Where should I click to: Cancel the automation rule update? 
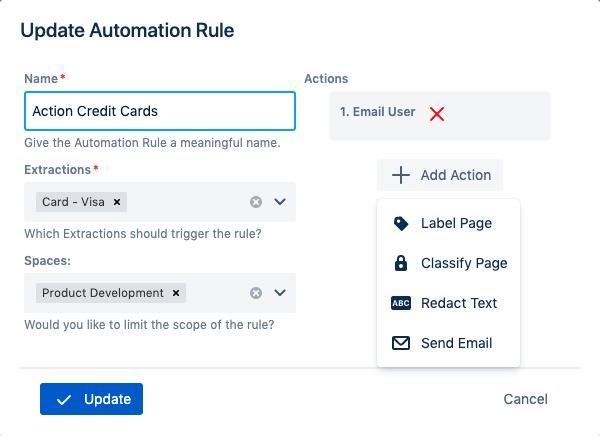525,399
